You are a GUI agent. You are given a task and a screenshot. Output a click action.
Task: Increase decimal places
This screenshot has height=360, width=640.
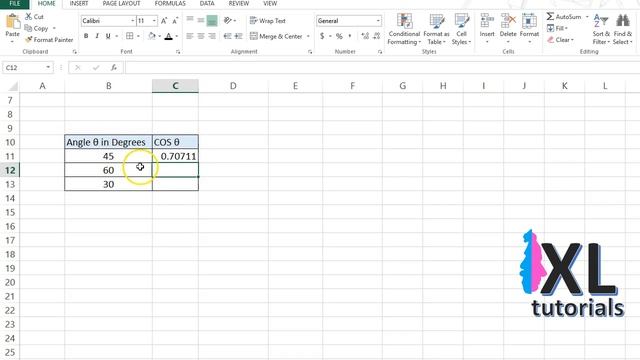(365, 36)
